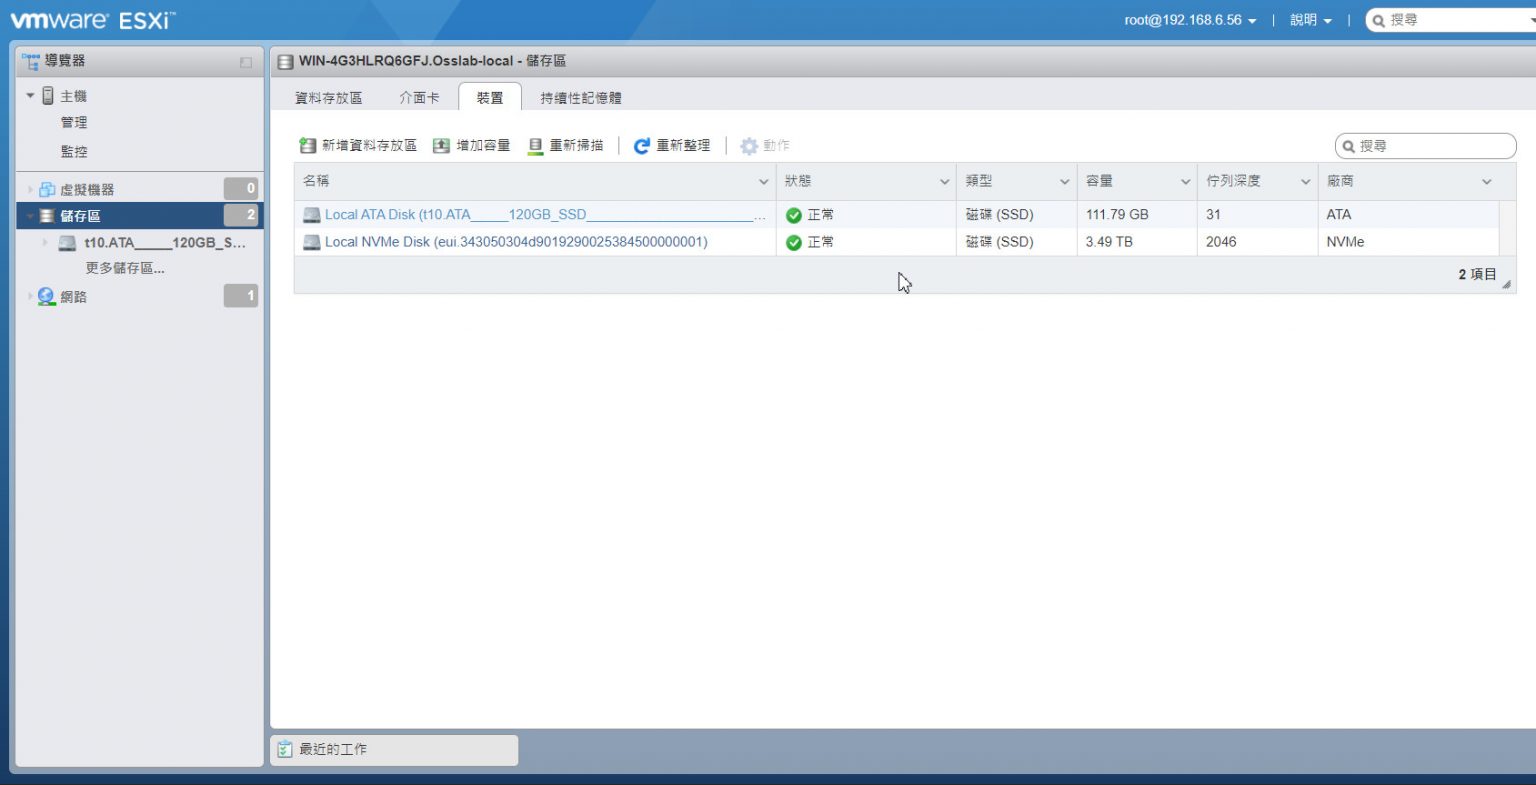Click the 增加容量 (increase capacity) icon
1536x785 pixels.
pyautogui.click(x=440, y=145)
